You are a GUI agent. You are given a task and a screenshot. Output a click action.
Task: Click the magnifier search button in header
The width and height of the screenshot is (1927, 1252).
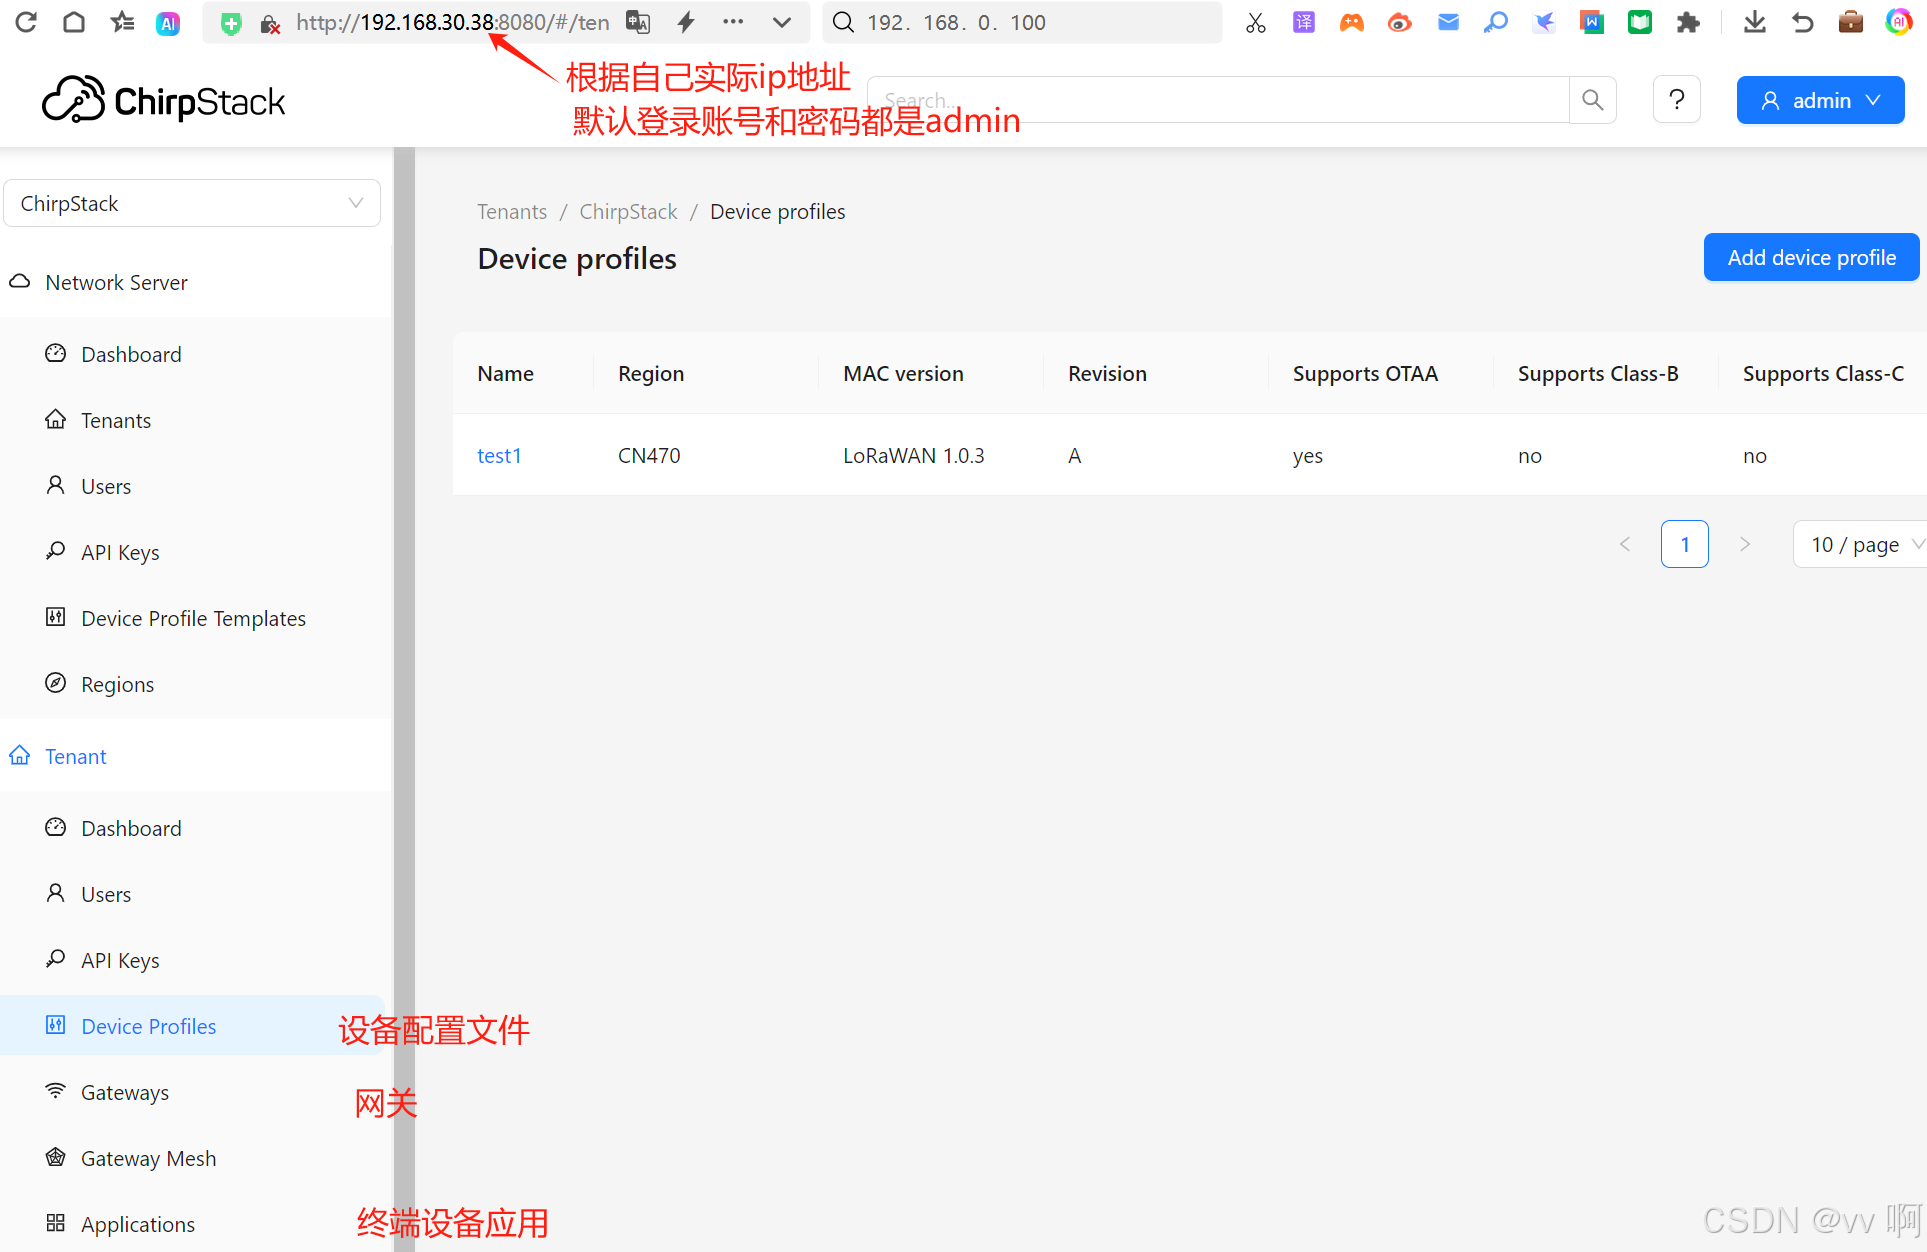tap(1593, 100)
